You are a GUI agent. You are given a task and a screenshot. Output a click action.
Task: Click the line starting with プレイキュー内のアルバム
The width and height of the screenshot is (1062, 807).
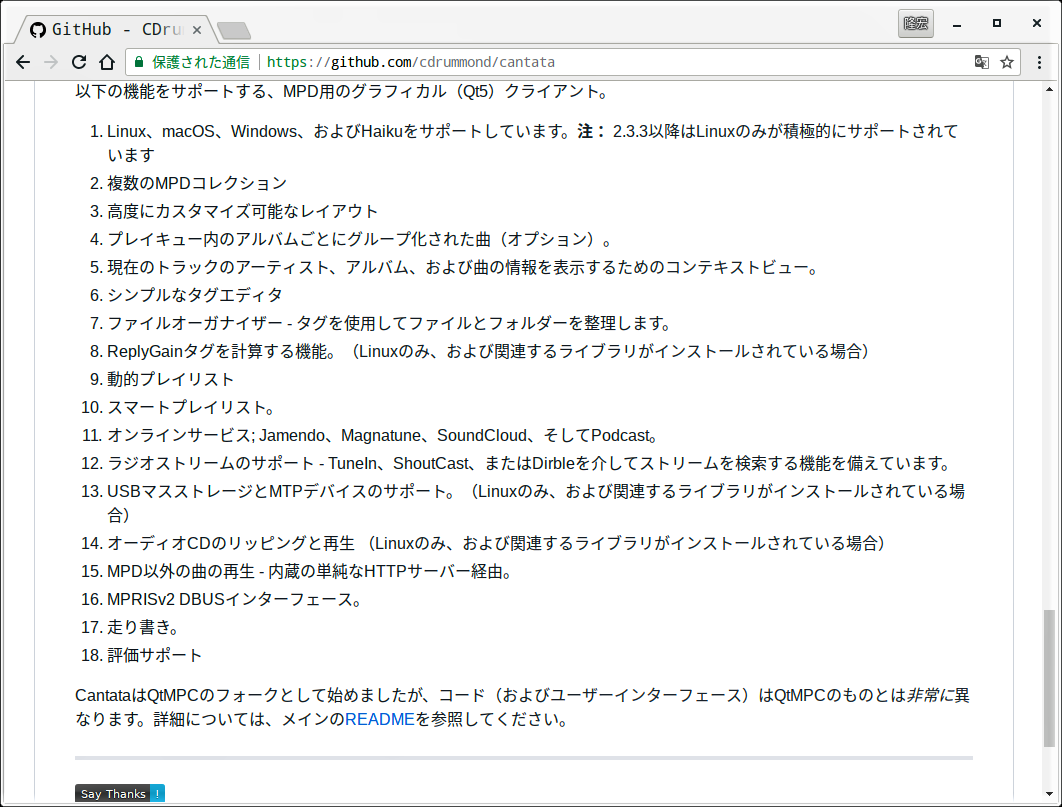click(360, 240)
